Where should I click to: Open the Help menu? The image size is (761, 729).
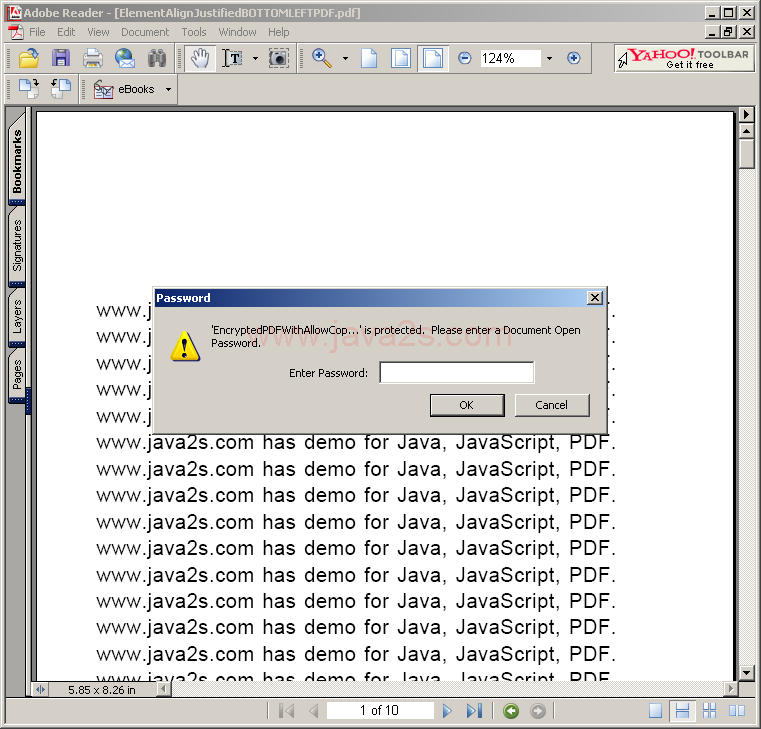[279, 32]
